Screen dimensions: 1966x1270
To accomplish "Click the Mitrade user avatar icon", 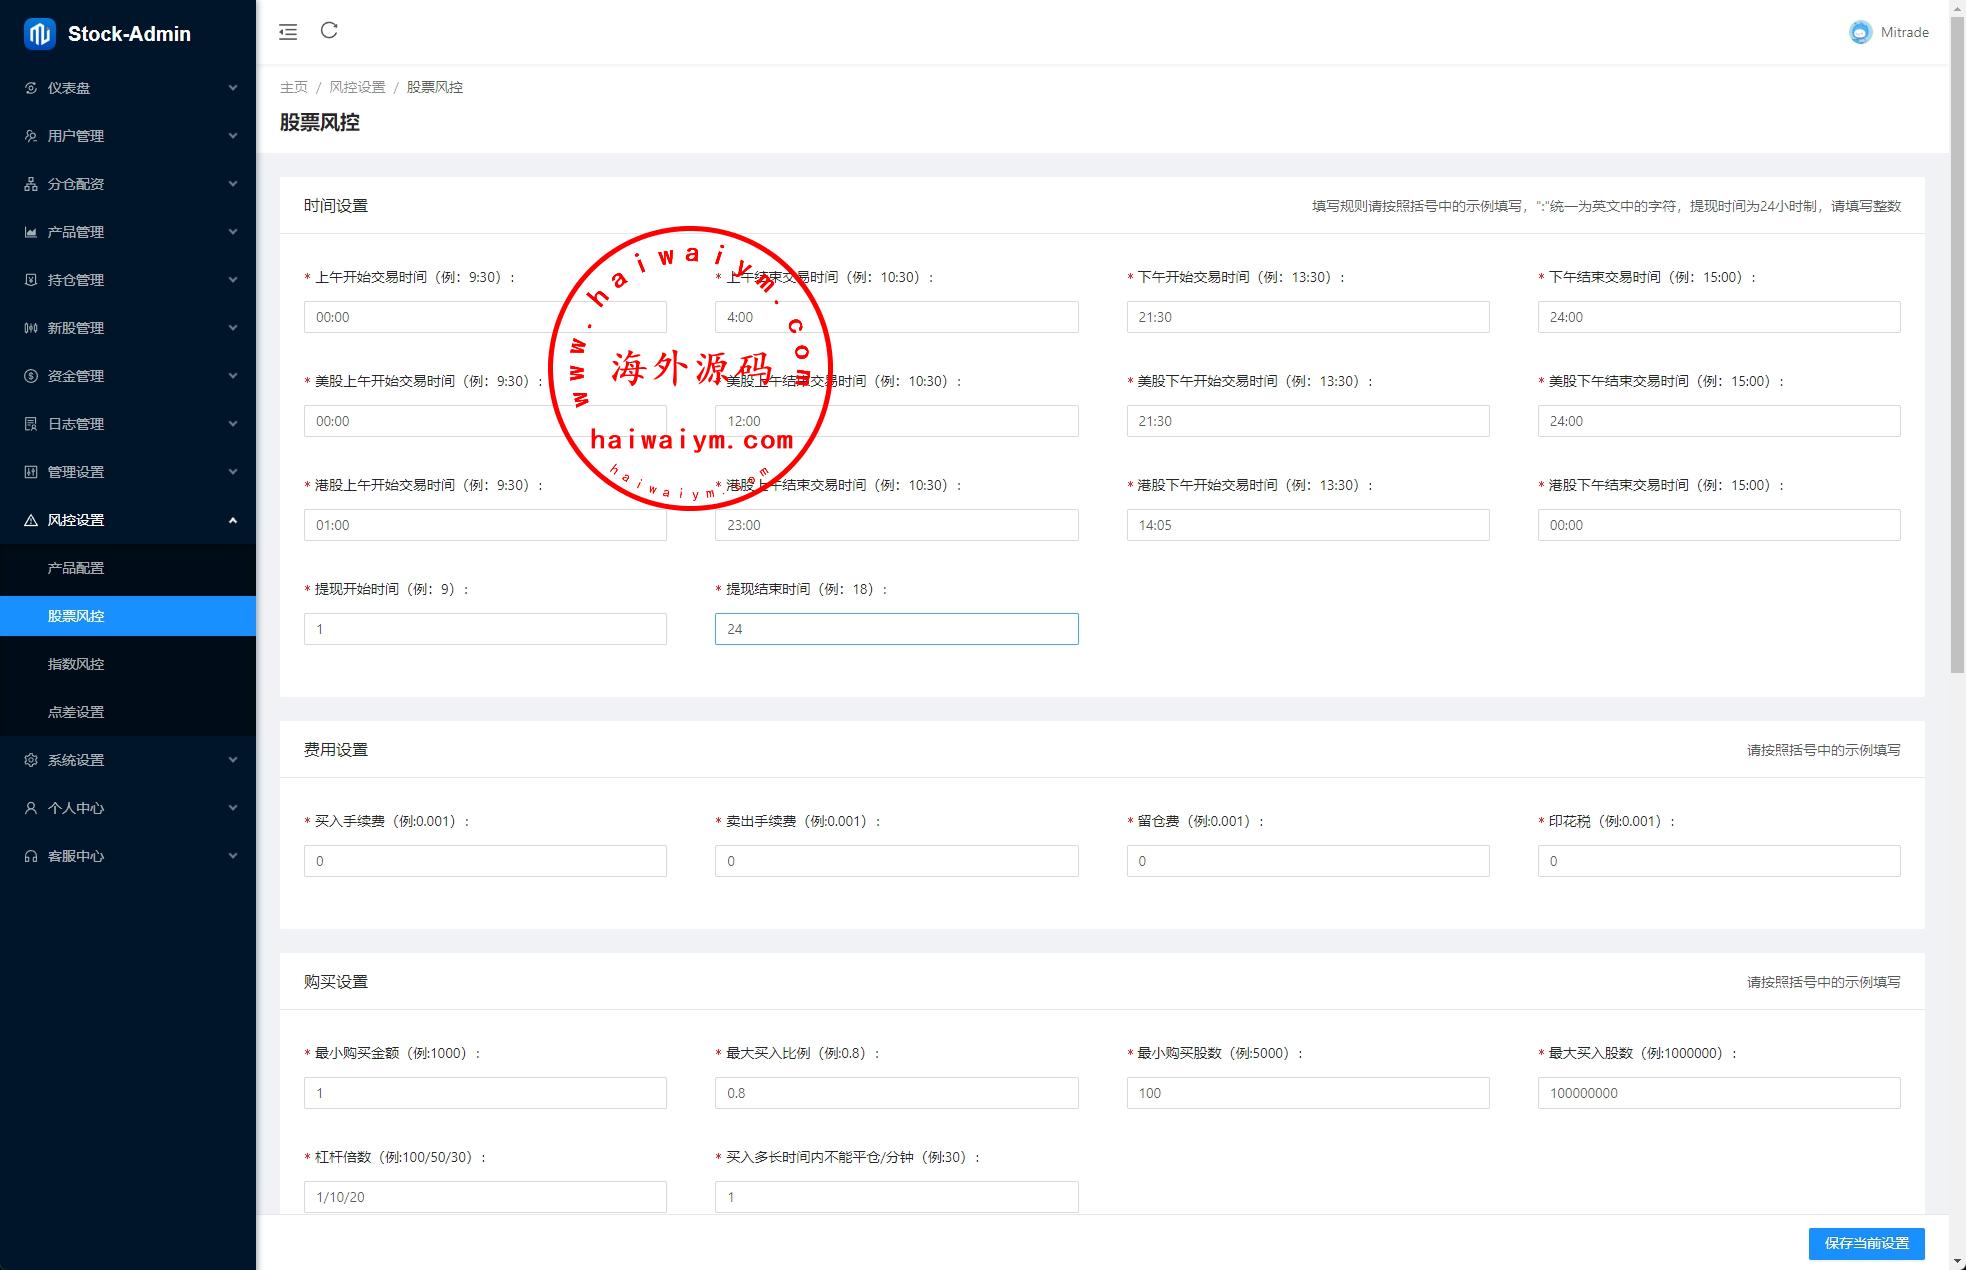I will pyautogui.click(x=1860, y=32).
